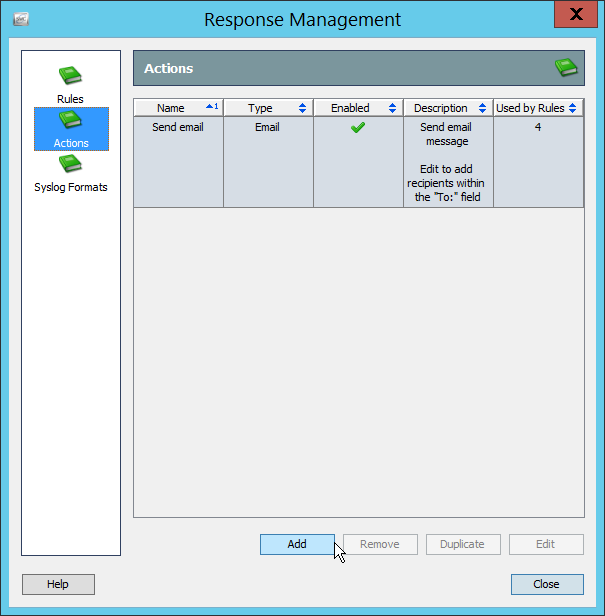Screen dimensions: 605x616
Task: Open the Syslog Formats section icon
Action: tap(70, 165)
